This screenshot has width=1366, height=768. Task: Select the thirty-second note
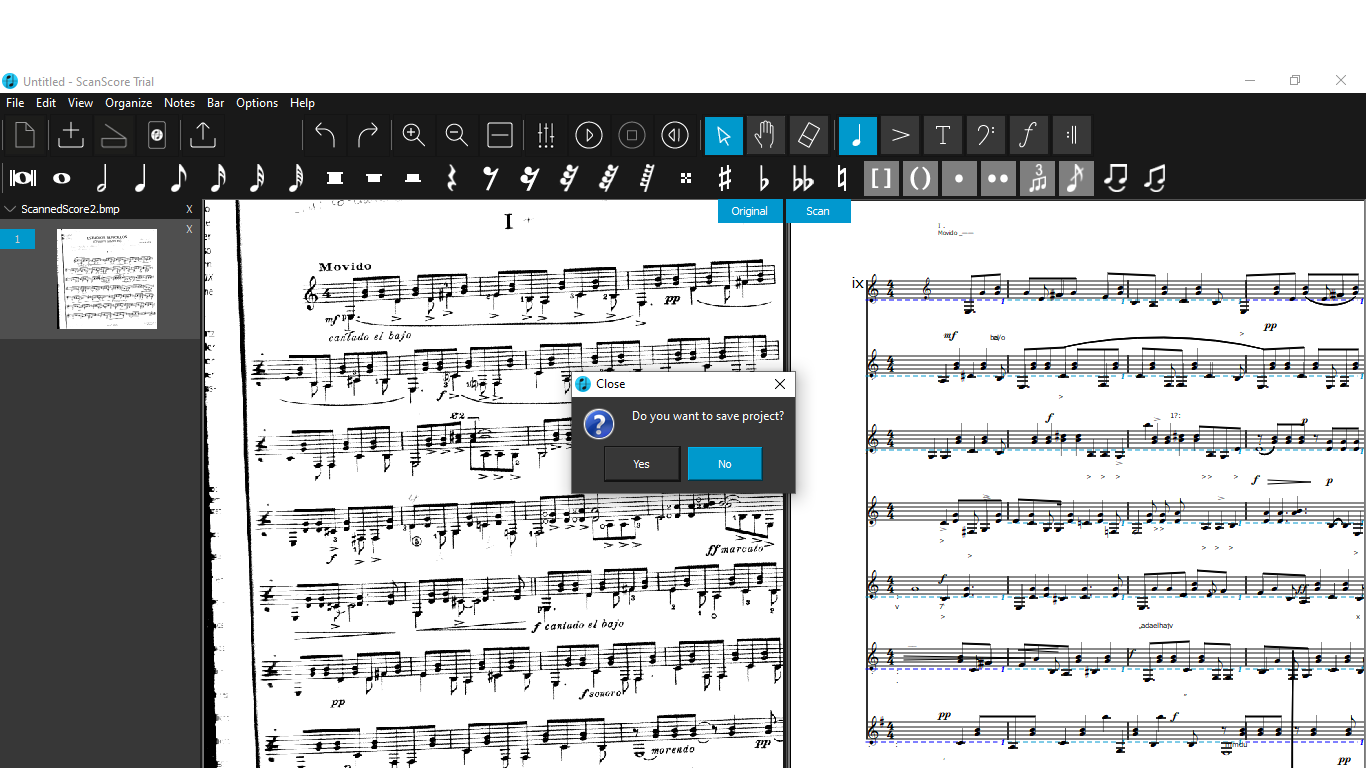click(x=257, y=178)
